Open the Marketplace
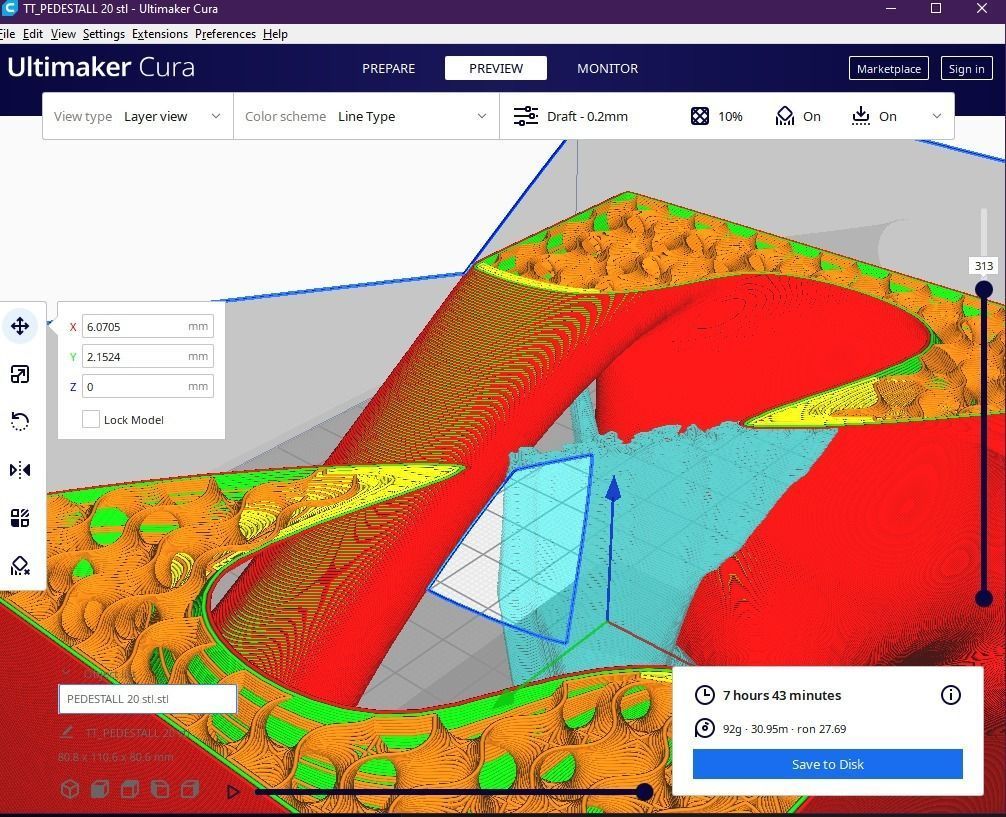The image size is (1006, 817). 889,69
